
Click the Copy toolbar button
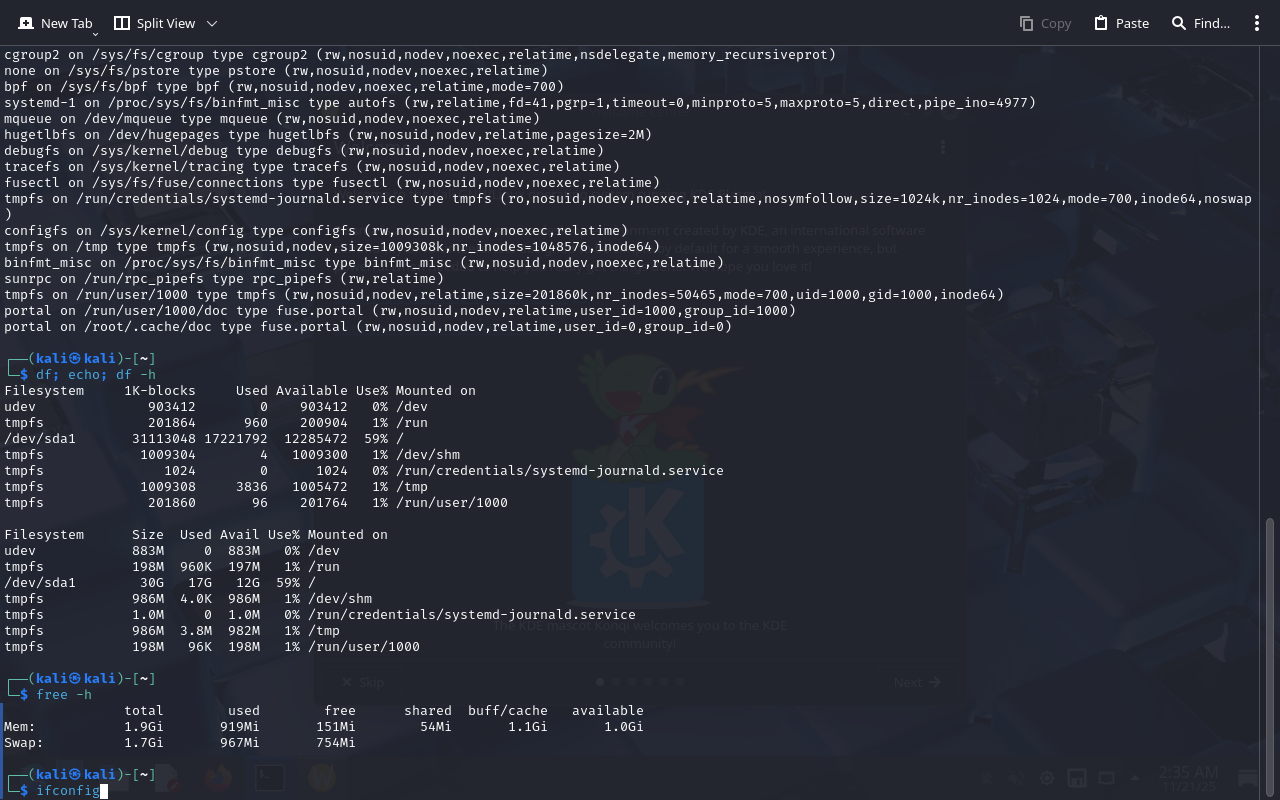coord(1045,23)
